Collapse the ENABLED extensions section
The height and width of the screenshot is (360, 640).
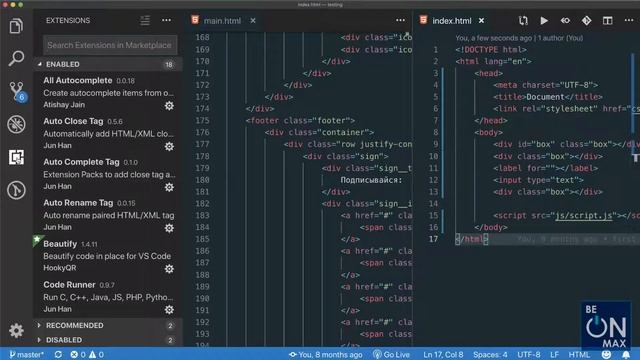point(108,64)
